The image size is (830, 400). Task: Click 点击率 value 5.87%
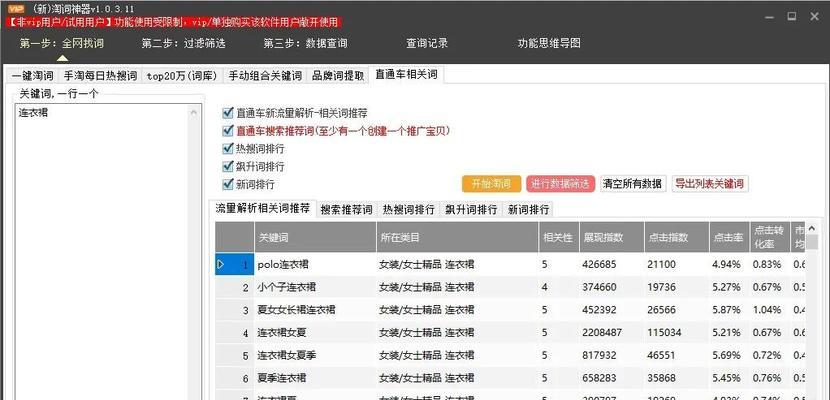[727, 310]
